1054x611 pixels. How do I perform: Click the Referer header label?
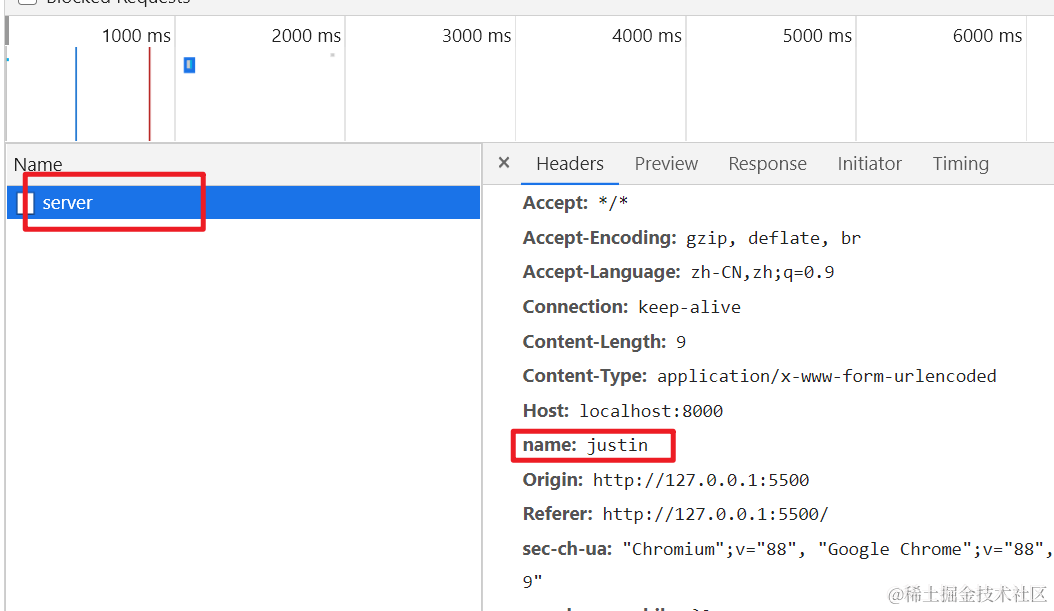(x=557, y=514)
